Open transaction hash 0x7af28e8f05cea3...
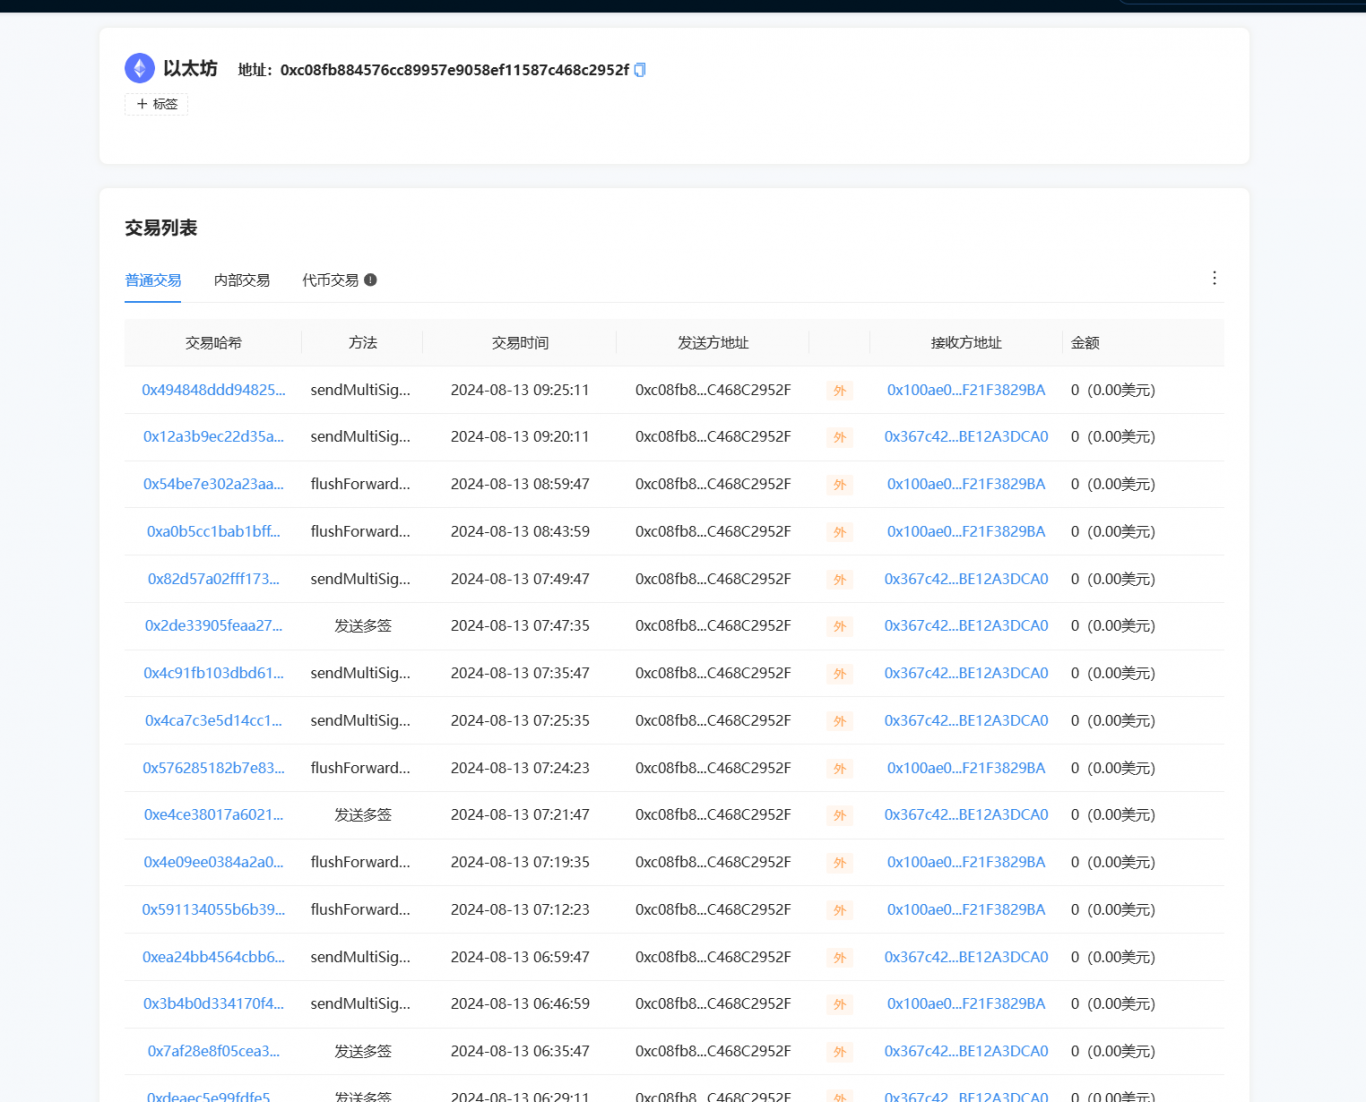The height and width of the screenshot is (1102, 1366). coord(213,1052)
